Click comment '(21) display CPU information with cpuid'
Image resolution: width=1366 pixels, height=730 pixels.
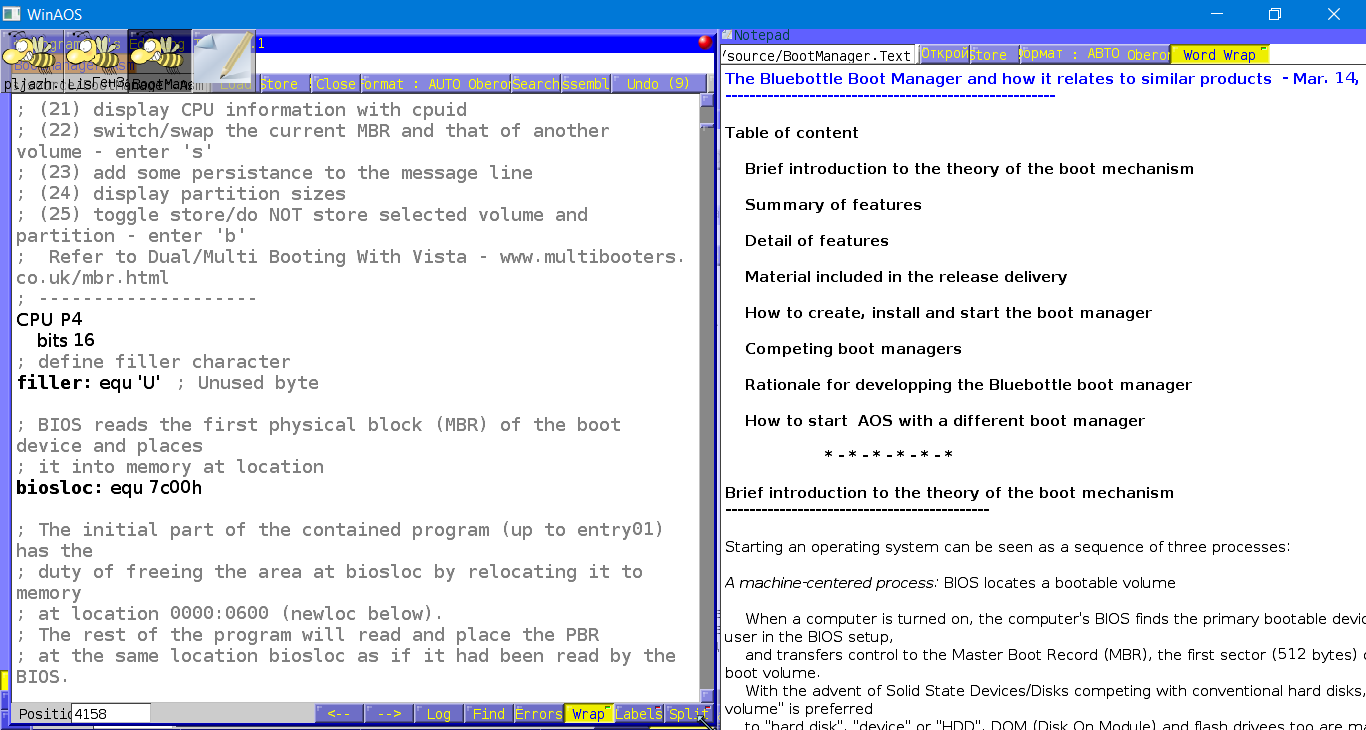(241, 110)
